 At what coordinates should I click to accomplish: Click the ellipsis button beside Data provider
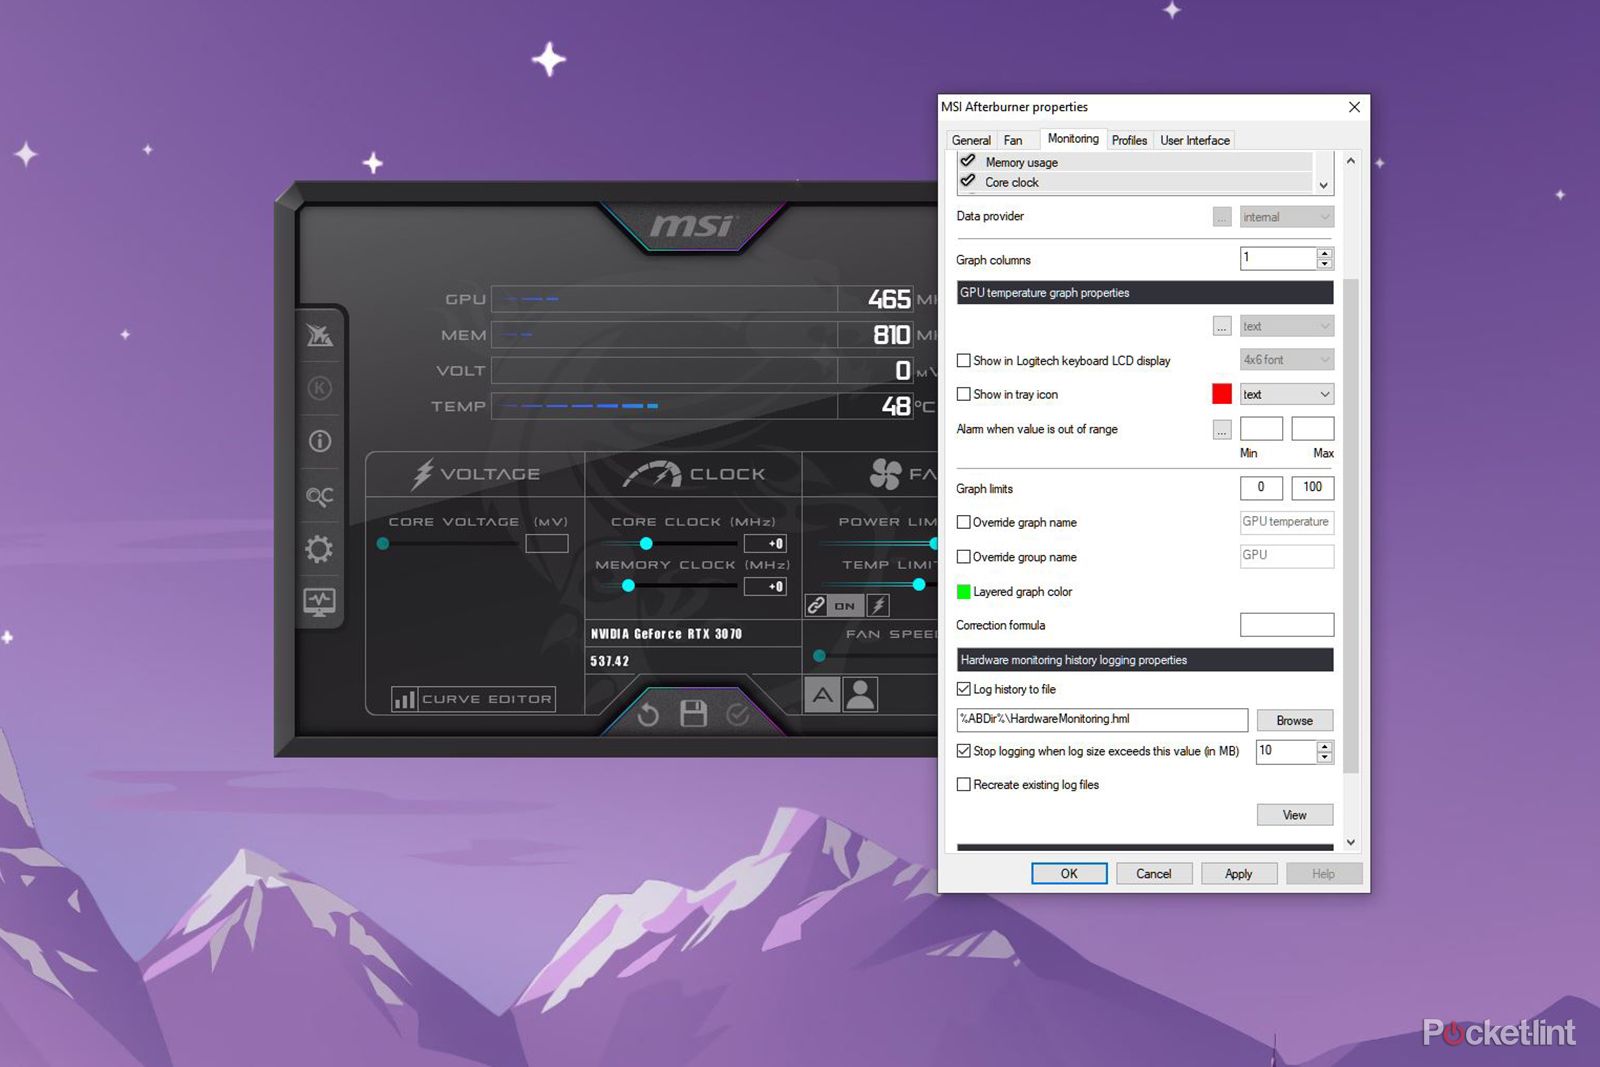(x=1222, y=217)
